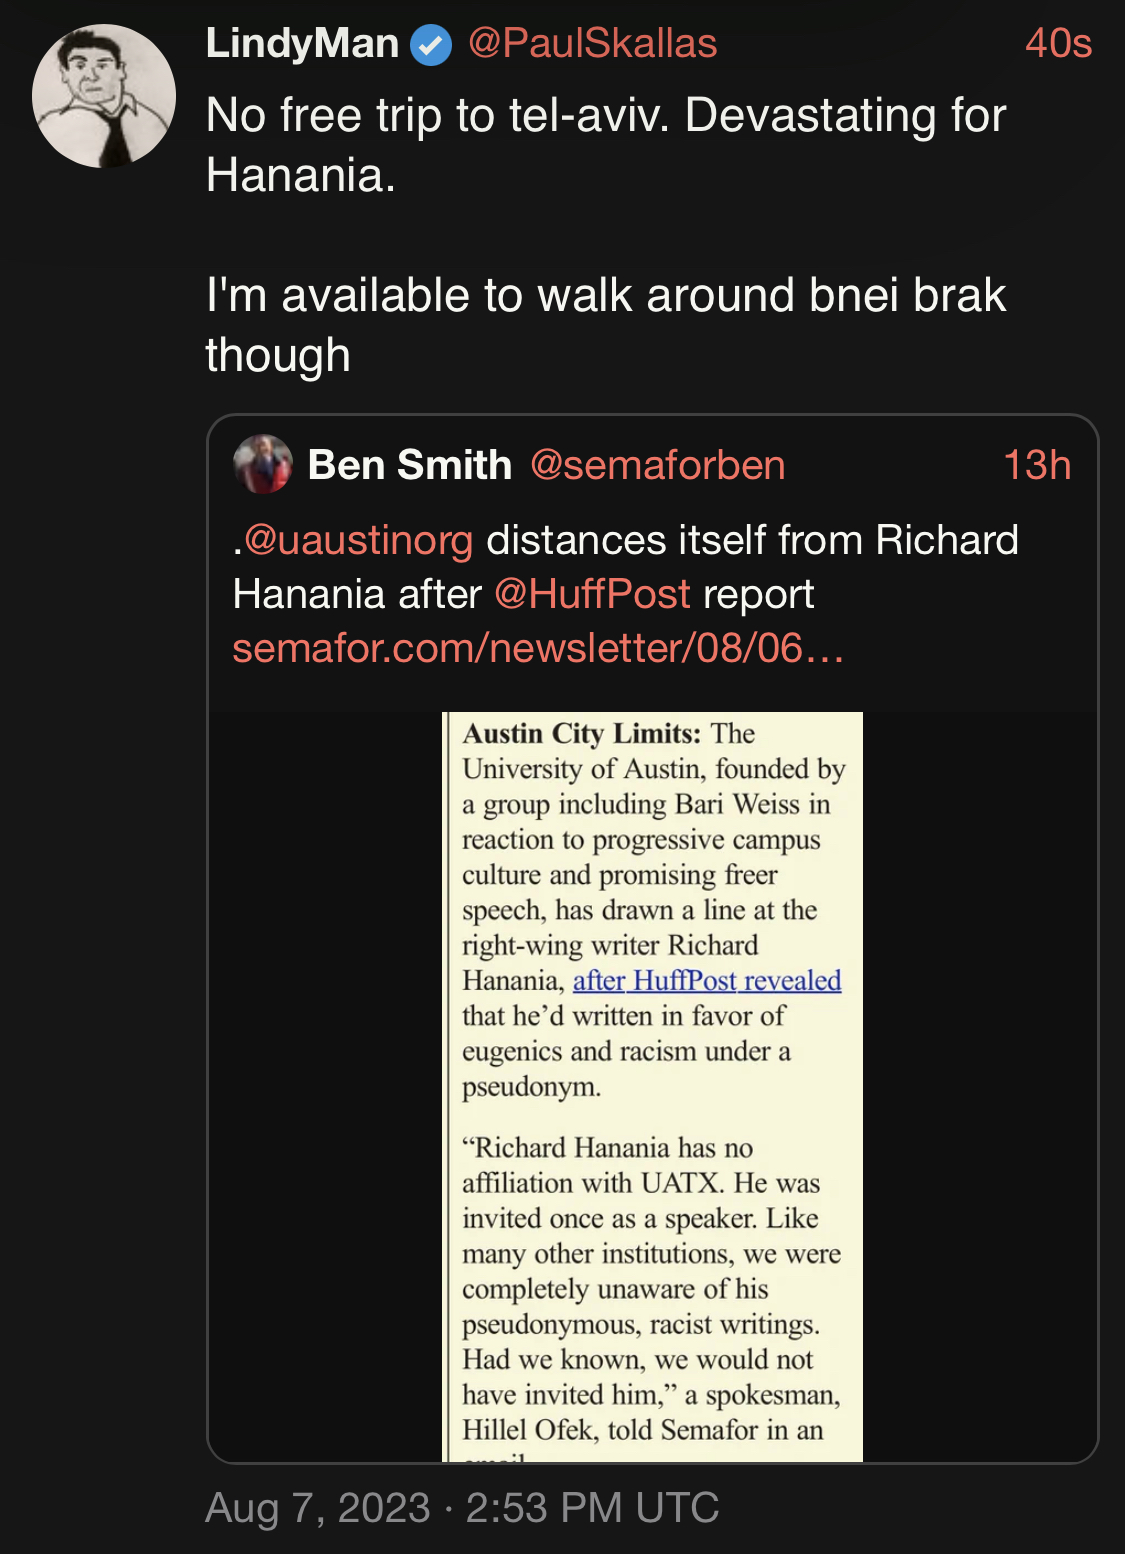Click LindyMan's cartoon profile avatar
1125x1554 pixels.
[x=104, y=96]
